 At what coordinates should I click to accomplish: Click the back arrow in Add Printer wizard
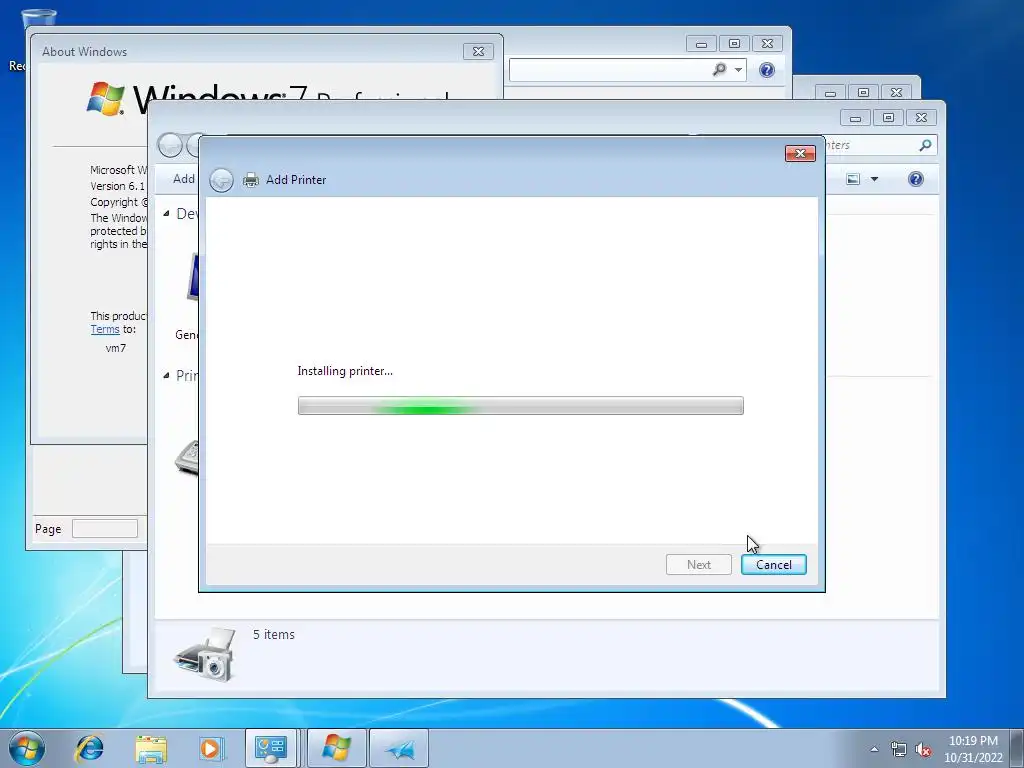pyautogui.click(x=221, y=180)
